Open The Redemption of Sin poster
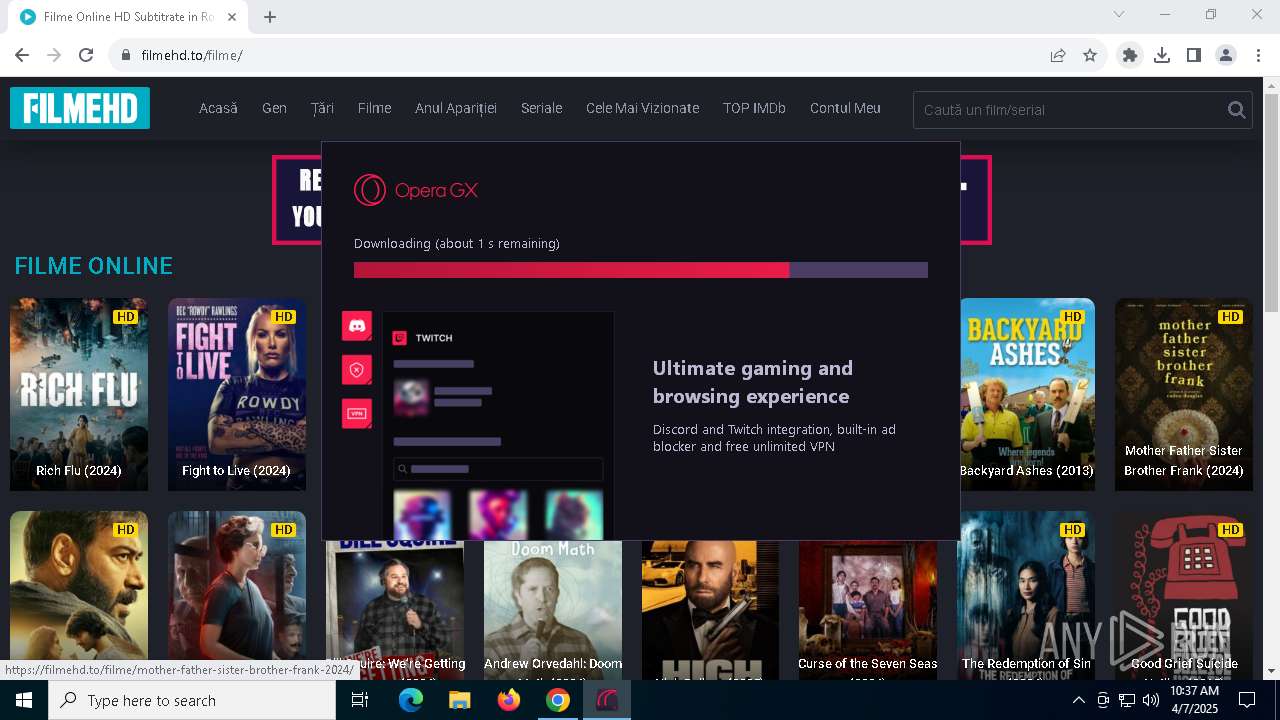The width and height of the screenshot is (1280, 720). coord(1026,596)
